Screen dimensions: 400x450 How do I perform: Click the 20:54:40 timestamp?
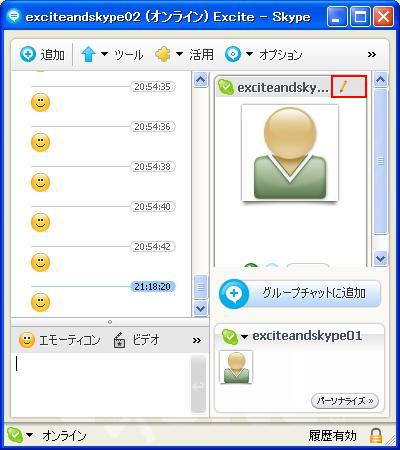(152, 206)
